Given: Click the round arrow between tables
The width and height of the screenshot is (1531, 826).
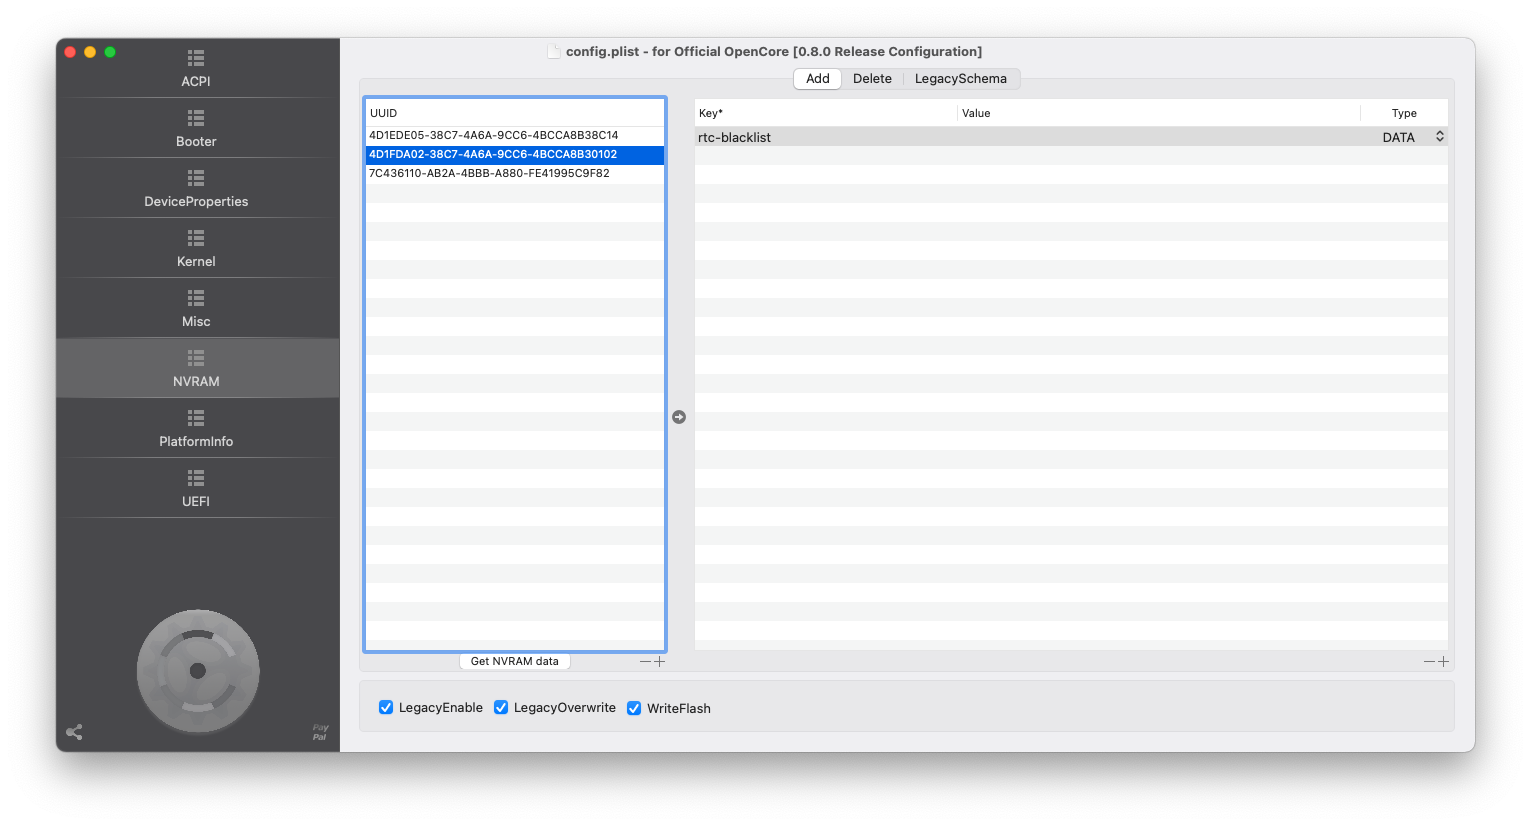Looking at the screenshot, I should click(679, 417).
